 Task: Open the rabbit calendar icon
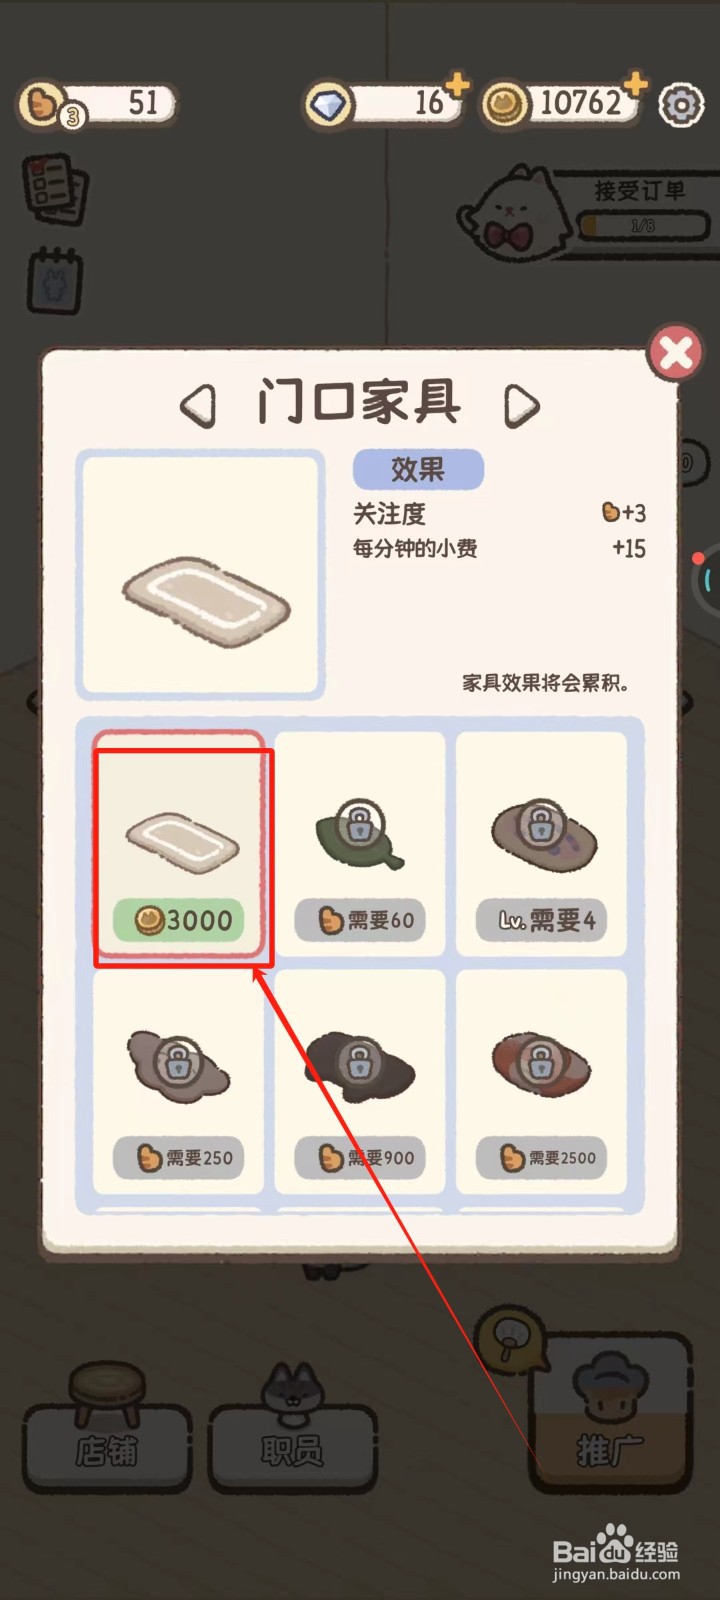55,281
